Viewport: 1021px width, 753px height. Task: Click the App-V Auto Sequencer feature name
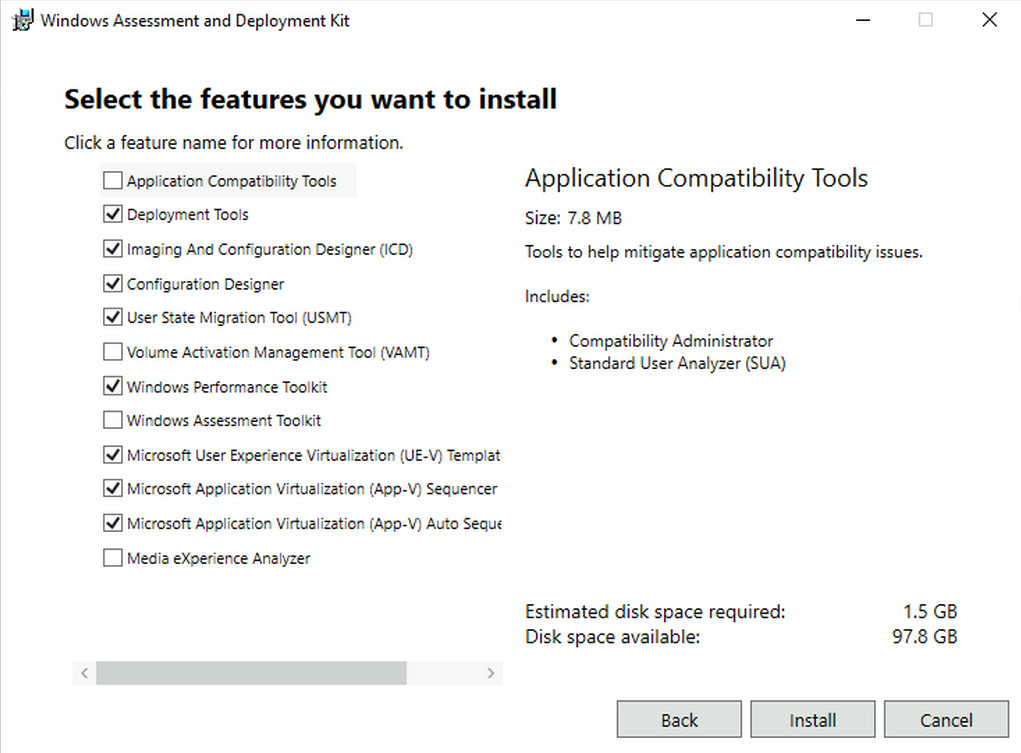[315, 524]
